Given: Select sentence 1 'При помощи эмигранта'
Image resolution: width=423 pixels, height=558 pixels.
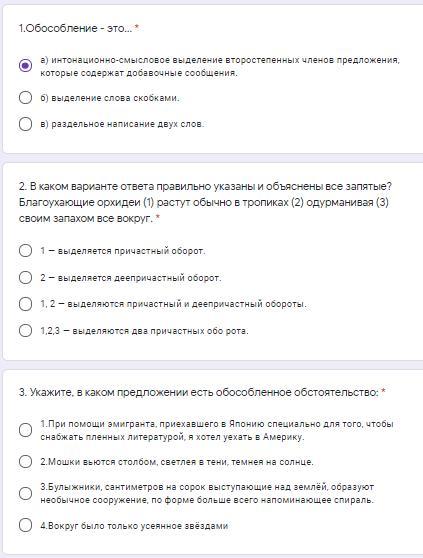Looking at the screenshot, I should coord(25,430).
